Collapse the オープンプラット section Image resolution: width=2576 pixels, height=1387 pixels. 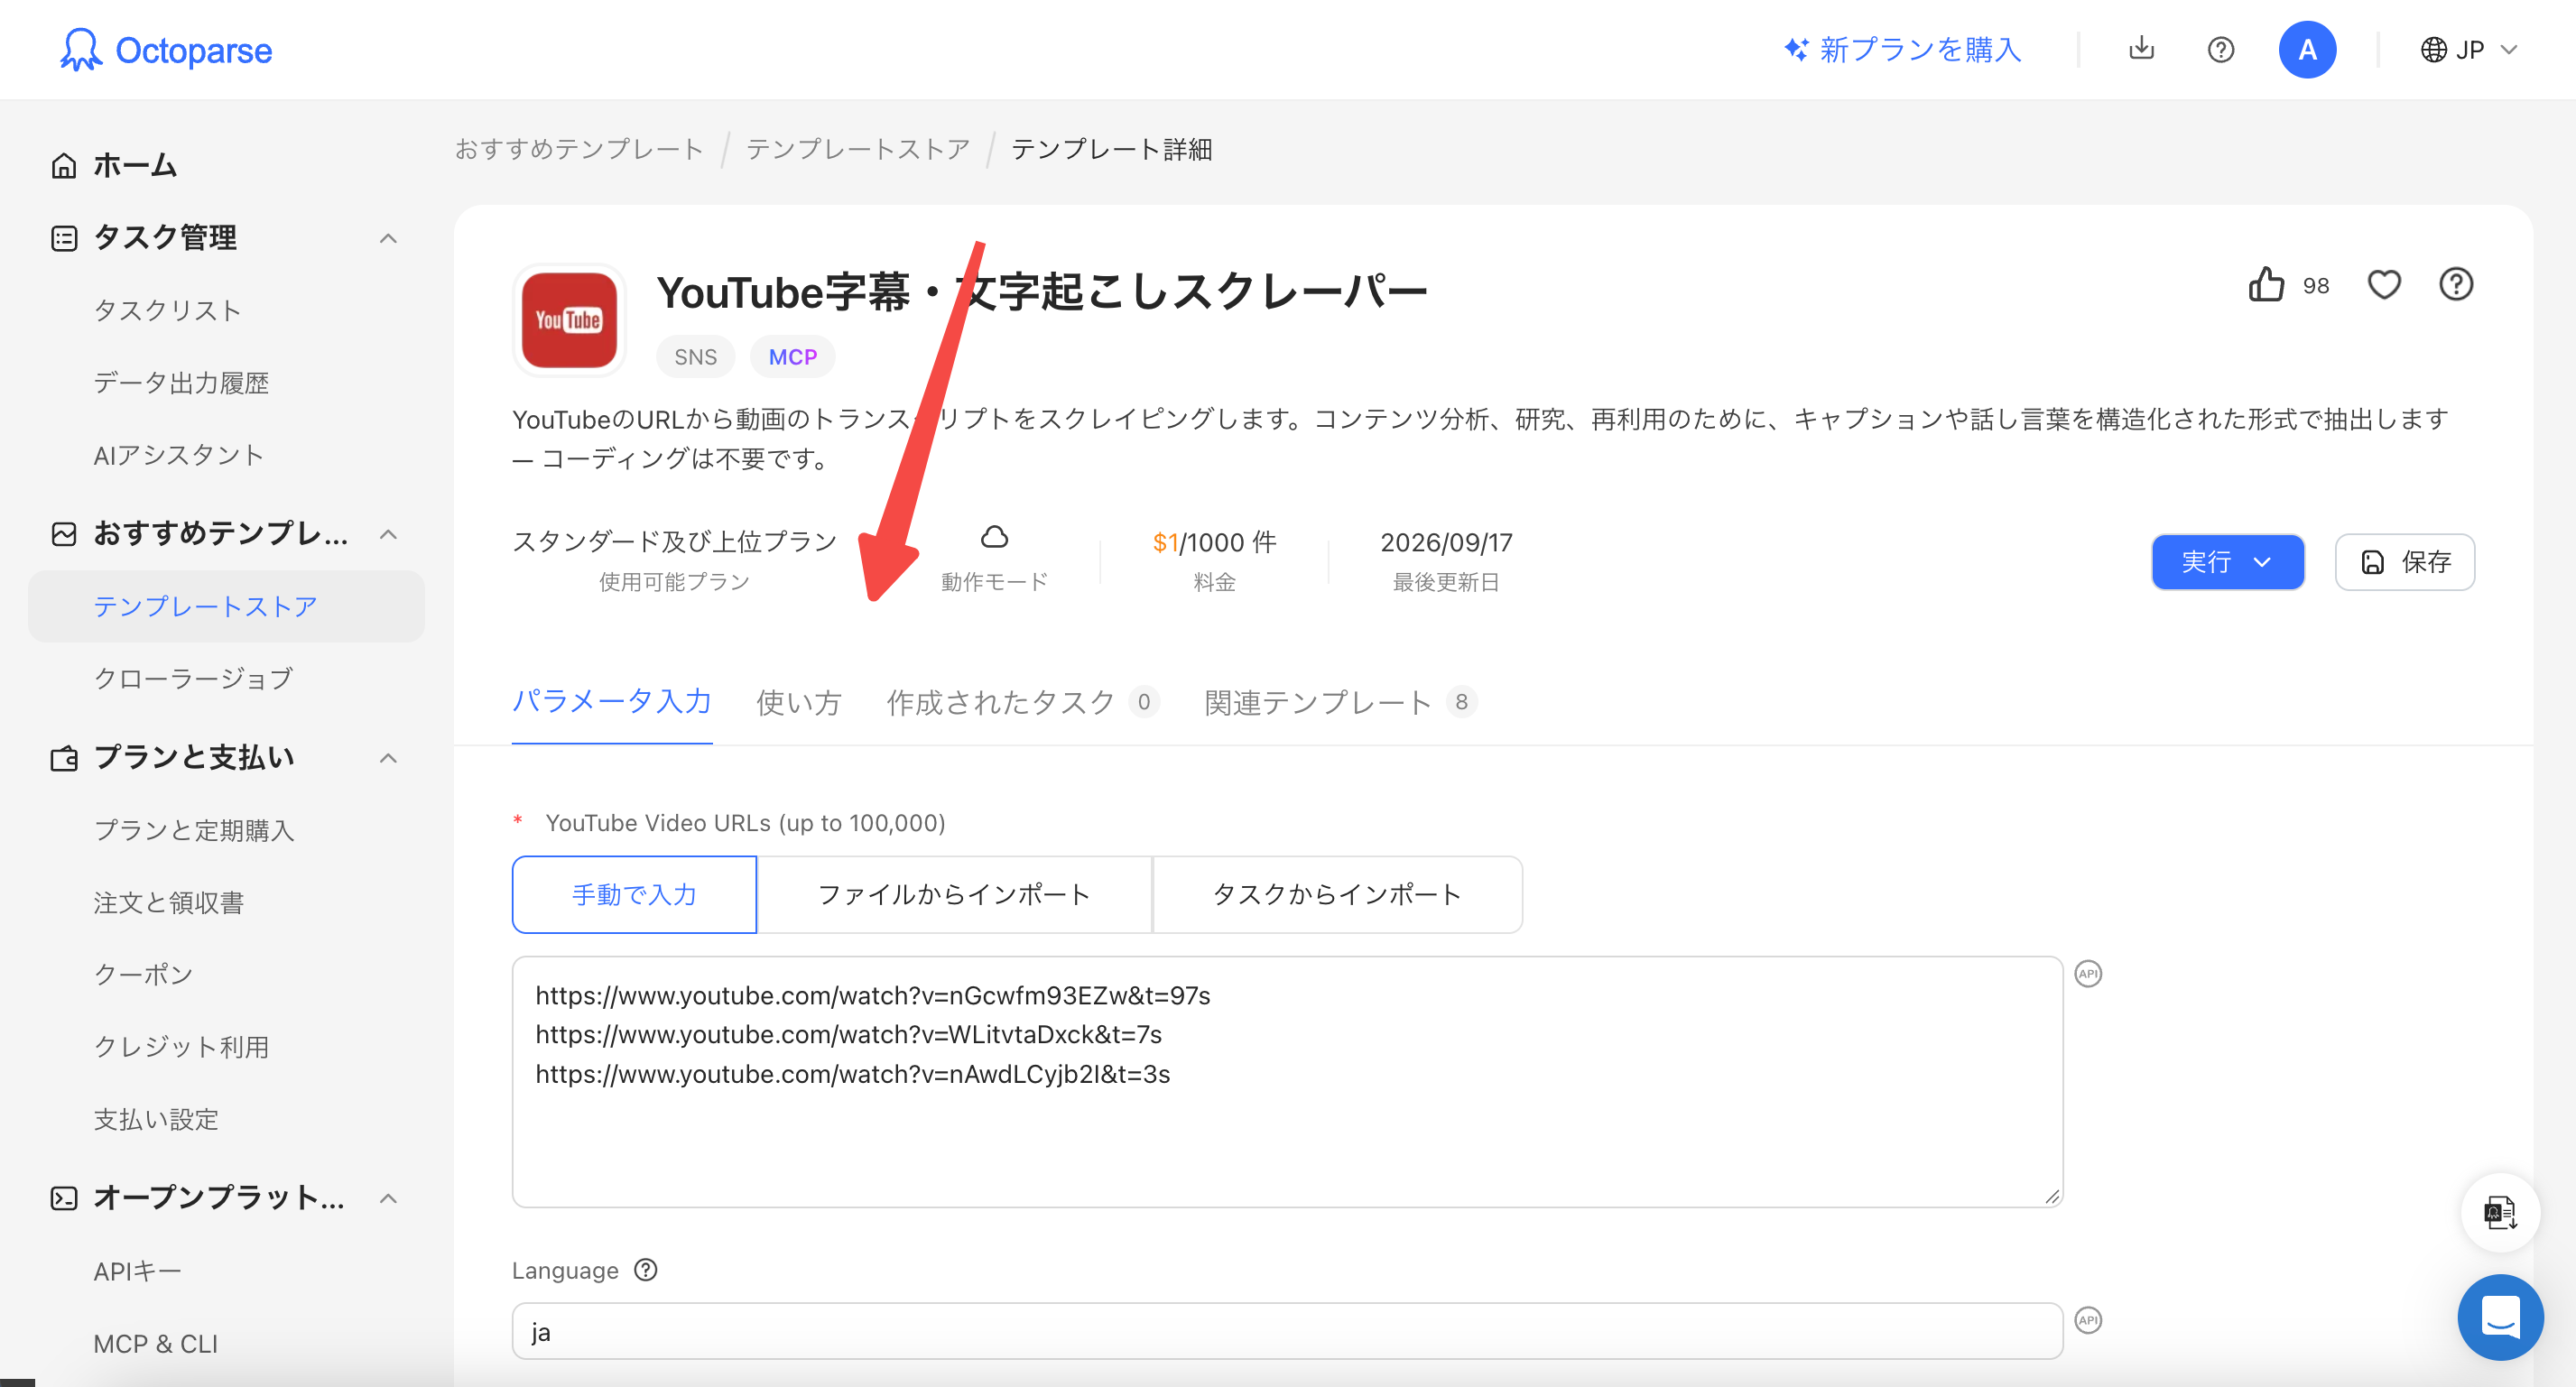(x=388, y=1198)
